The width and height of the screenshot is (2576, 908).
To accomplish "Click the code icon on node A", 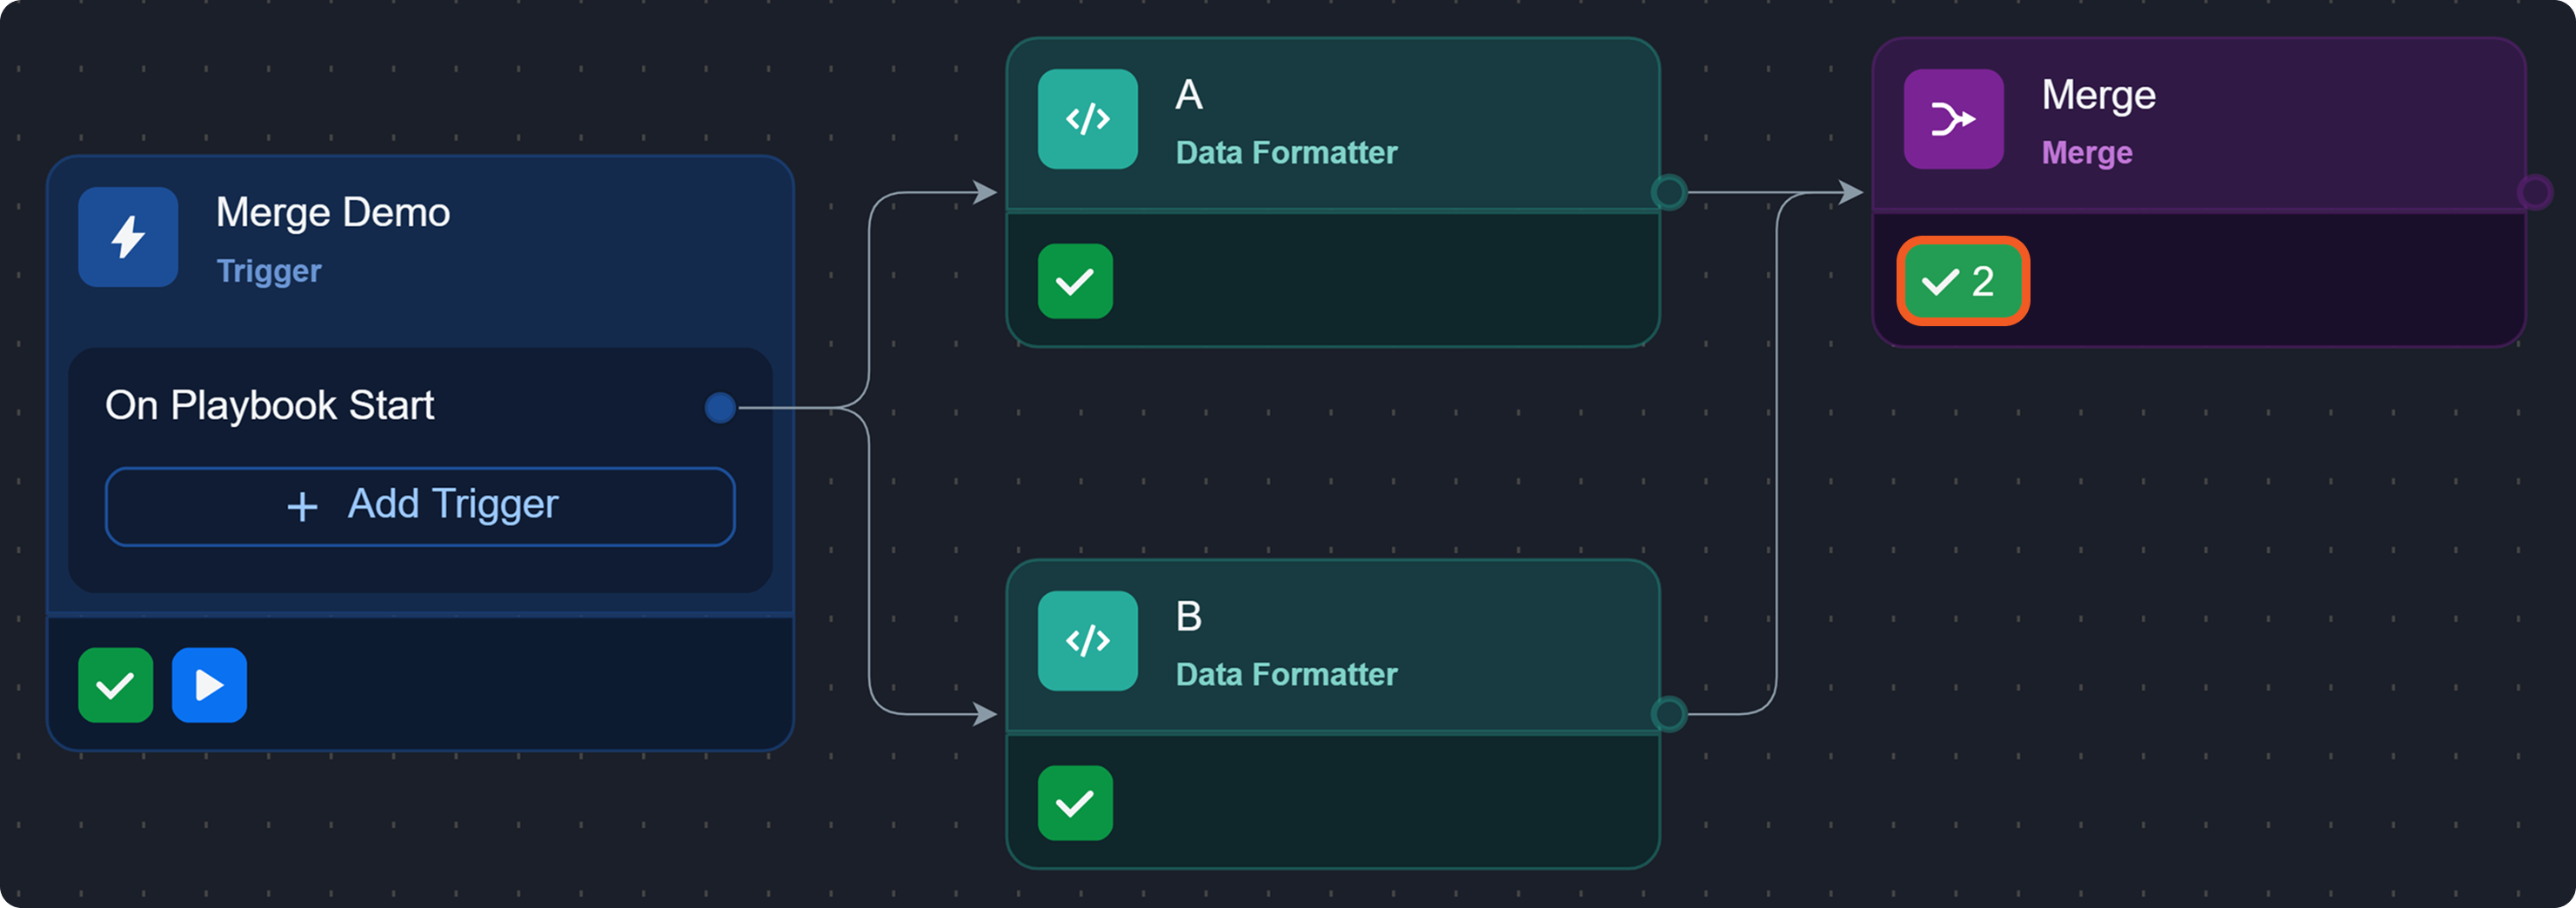I will tap(1087, 119).
